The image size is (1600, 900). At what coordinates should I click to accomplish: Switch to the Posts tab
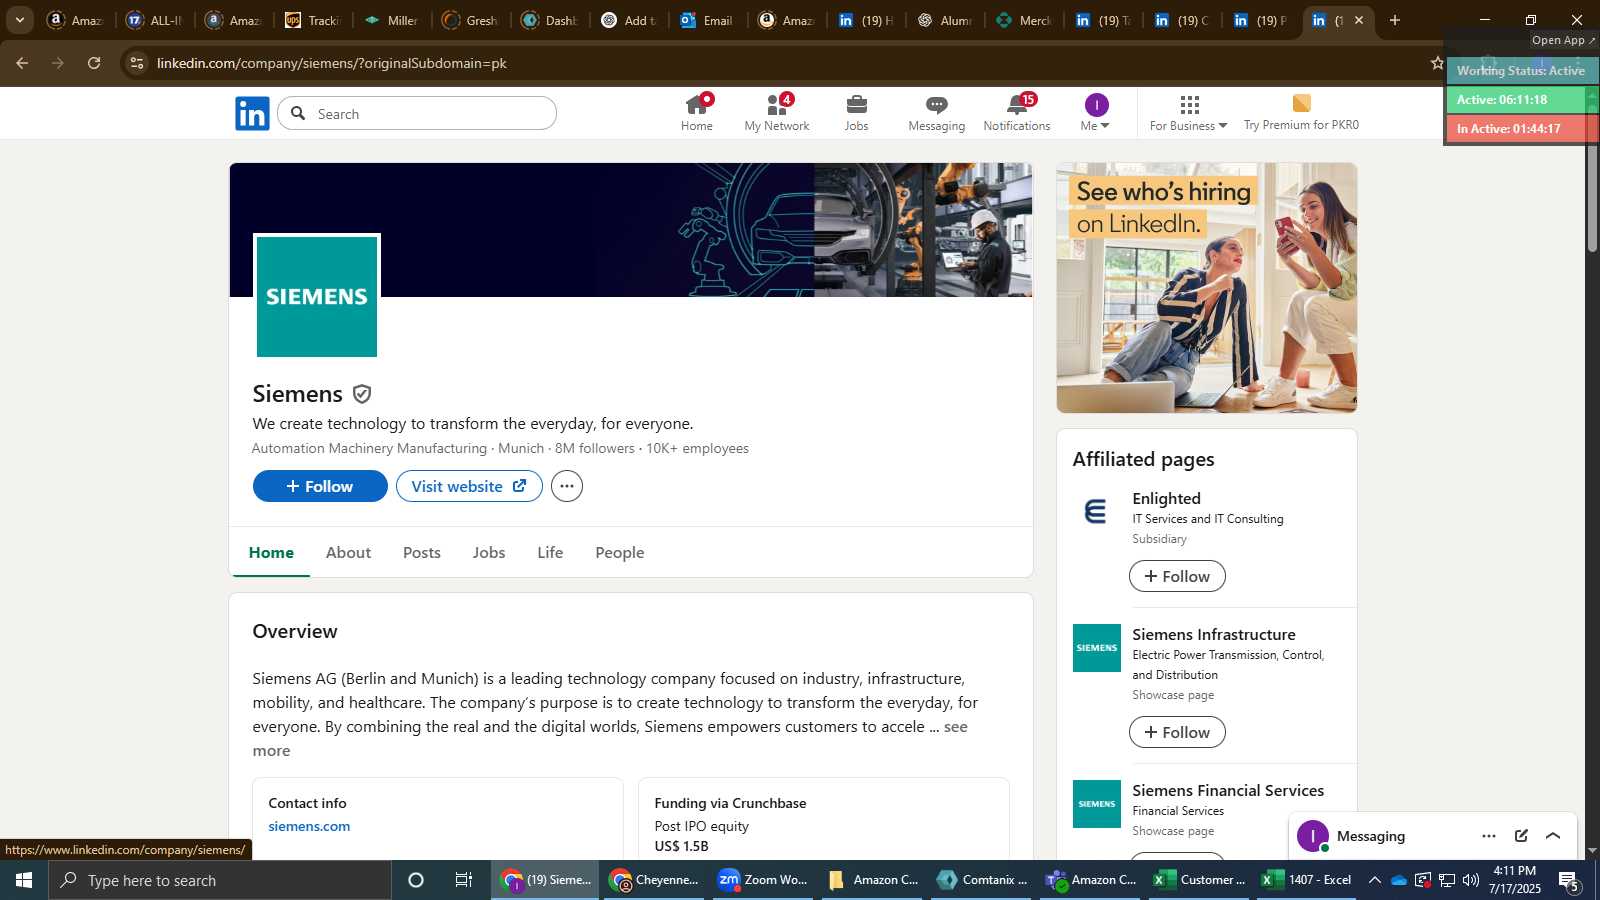click(x=422, y=552)
